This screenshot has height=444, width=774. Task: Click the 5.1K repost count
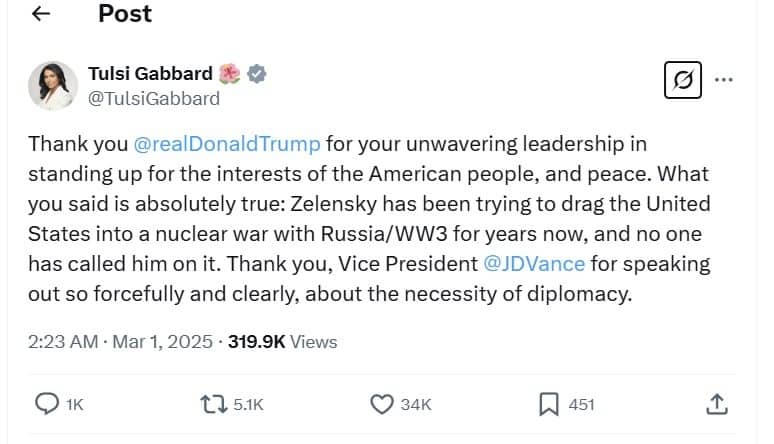tap(248, 405)
